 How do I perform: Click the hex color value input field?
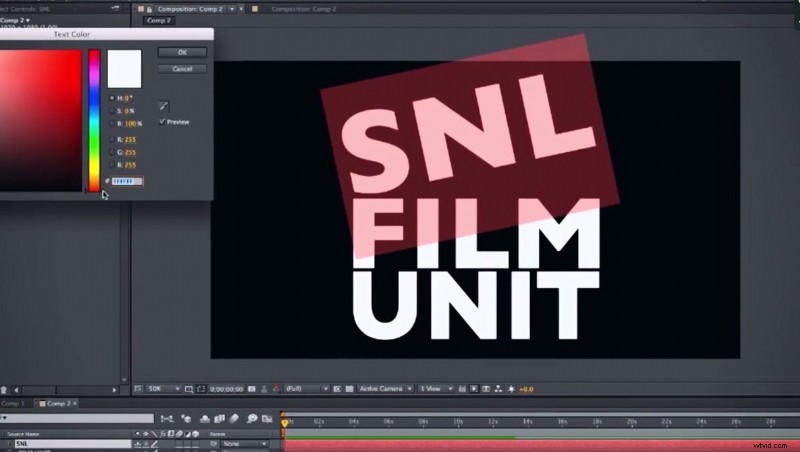coord(127,181)
